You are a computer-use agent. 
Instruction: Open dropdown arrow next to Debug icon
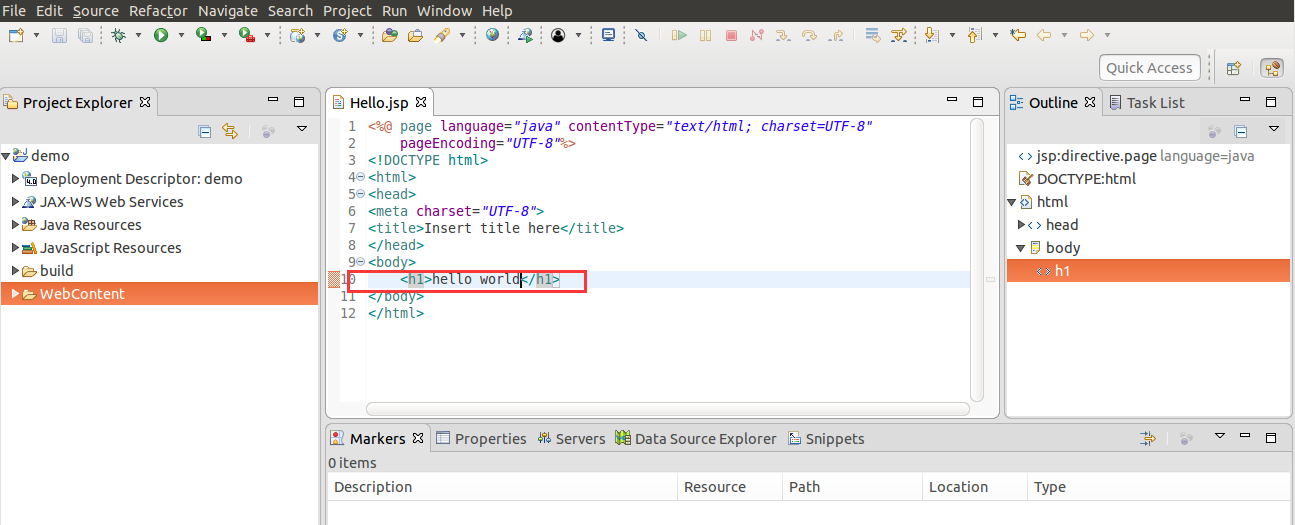pyautogui.click(x=139, y=35)
